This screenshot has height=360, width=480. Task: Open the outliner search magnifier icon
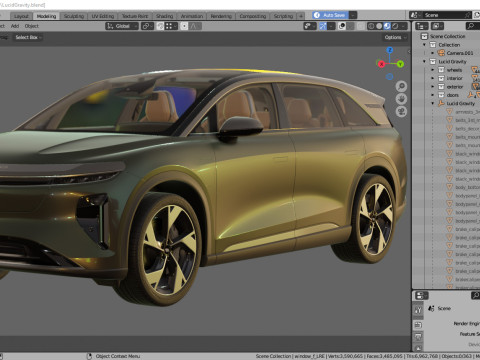pyautogui.click(x=471, y=26)
